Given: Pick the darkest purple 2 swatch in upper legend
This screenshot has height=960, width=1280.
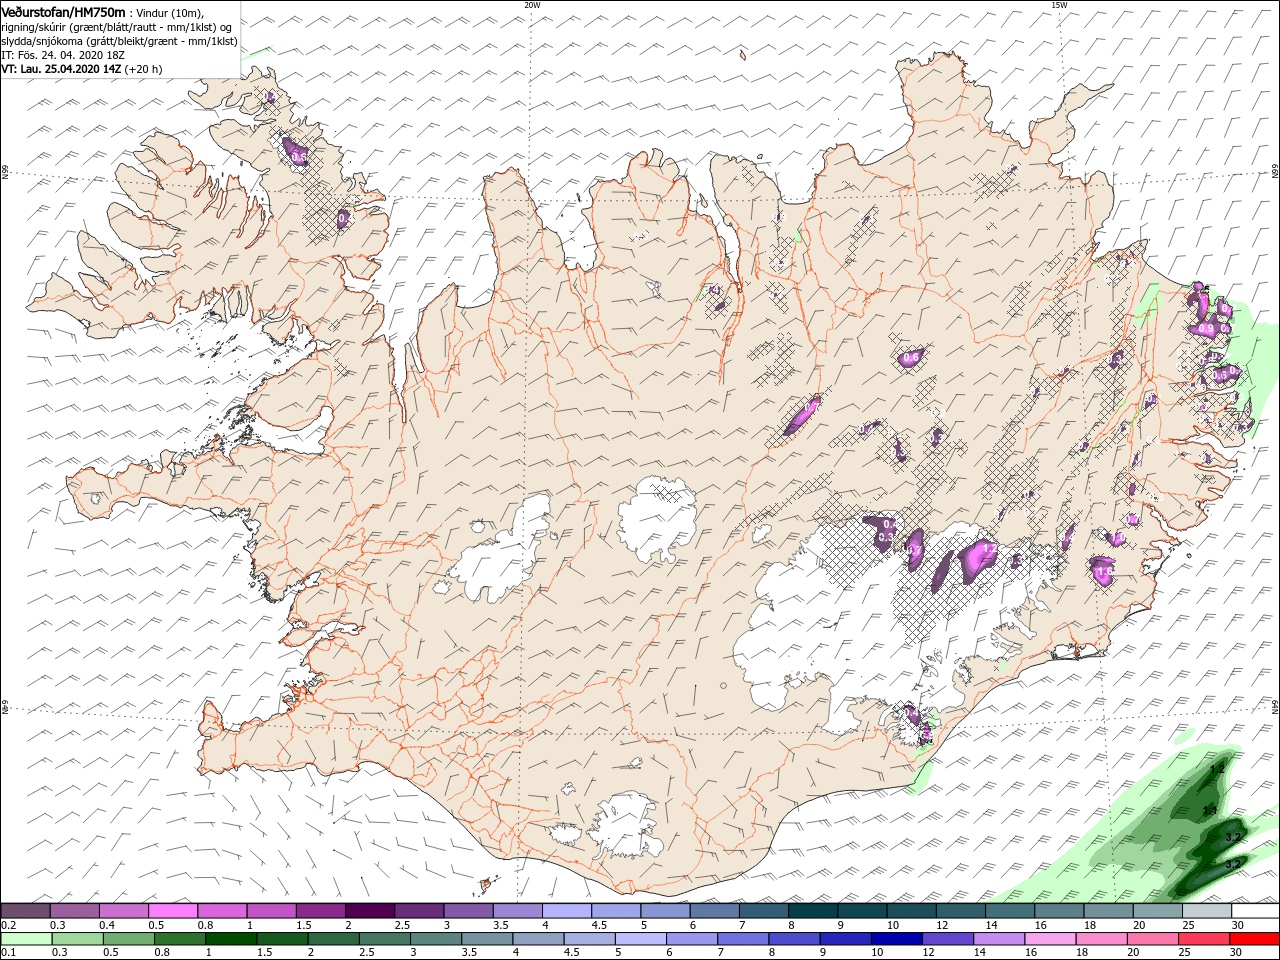Looking at the screenshot, I should tap(370, 910).
